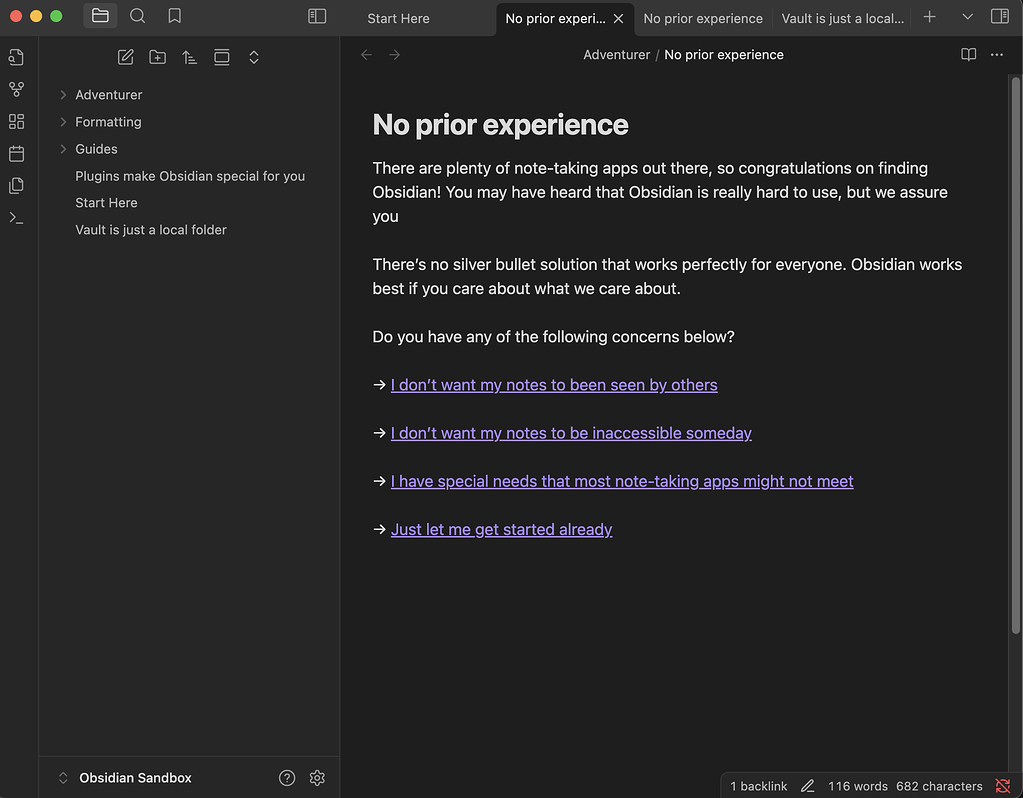Toggle the right sidebar open

(x=999, y=16)
